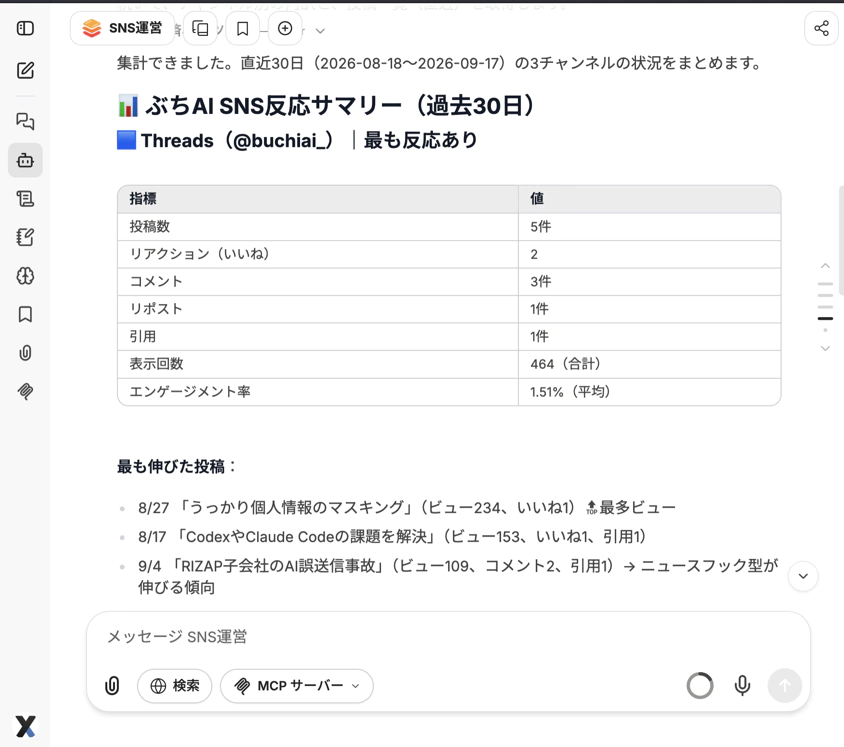Start voice input with microphone icon
This screenshot has height=747, width=844.
(742, 686)
